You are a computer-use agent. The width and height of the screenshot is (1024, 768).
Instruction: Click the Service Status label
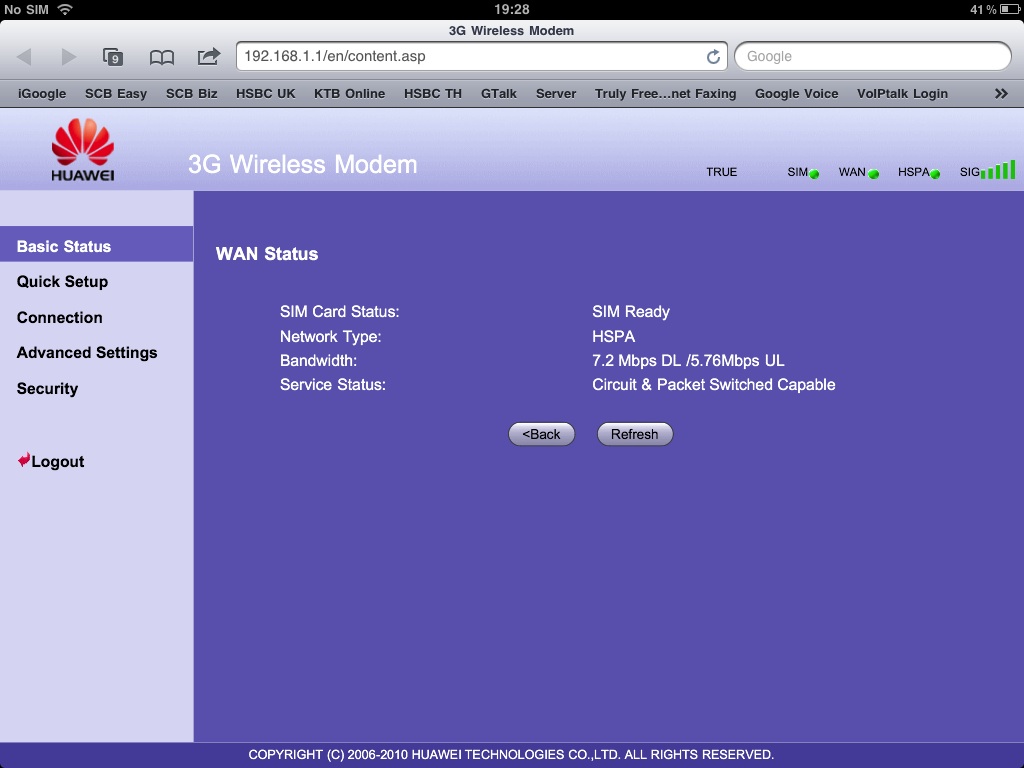click(333, 385)
